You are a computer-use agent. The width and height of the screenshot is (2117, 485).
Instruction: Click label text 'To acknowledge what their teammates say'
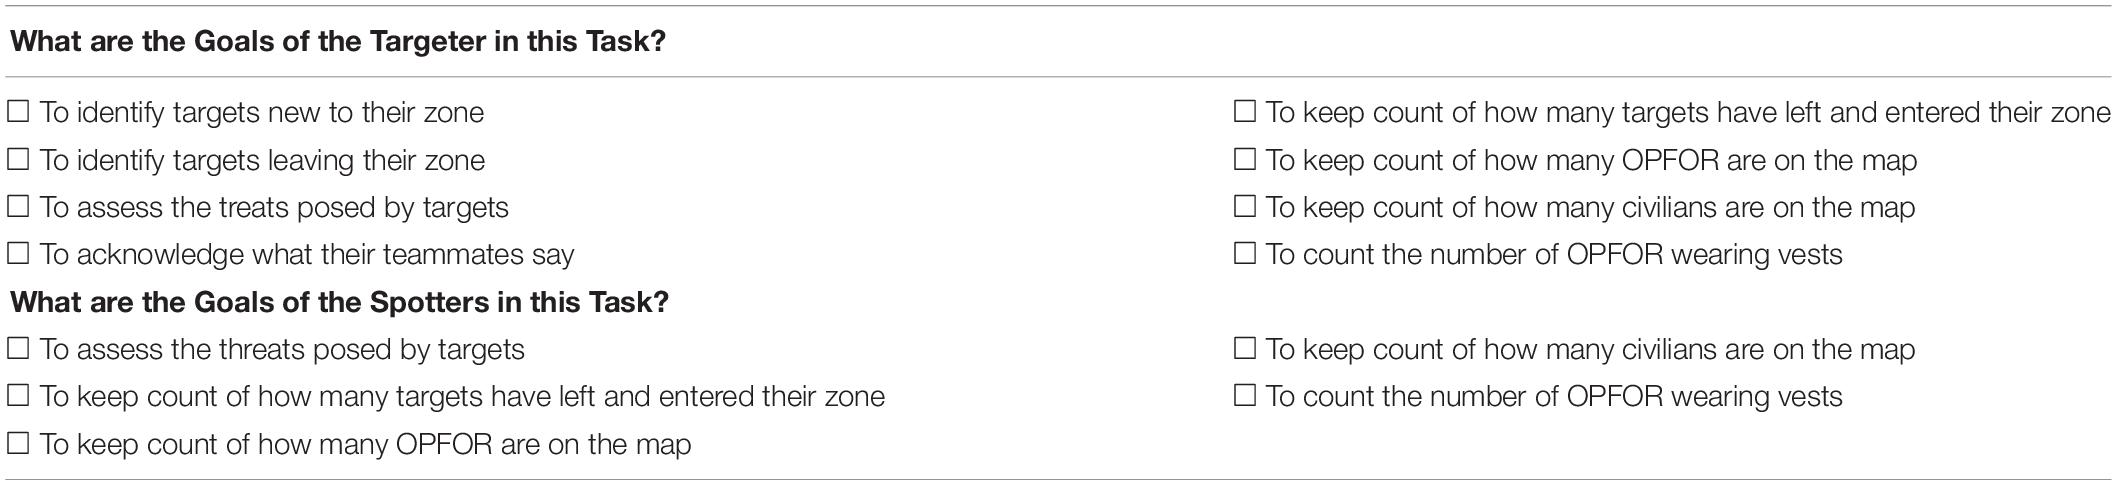click(307, 255)
